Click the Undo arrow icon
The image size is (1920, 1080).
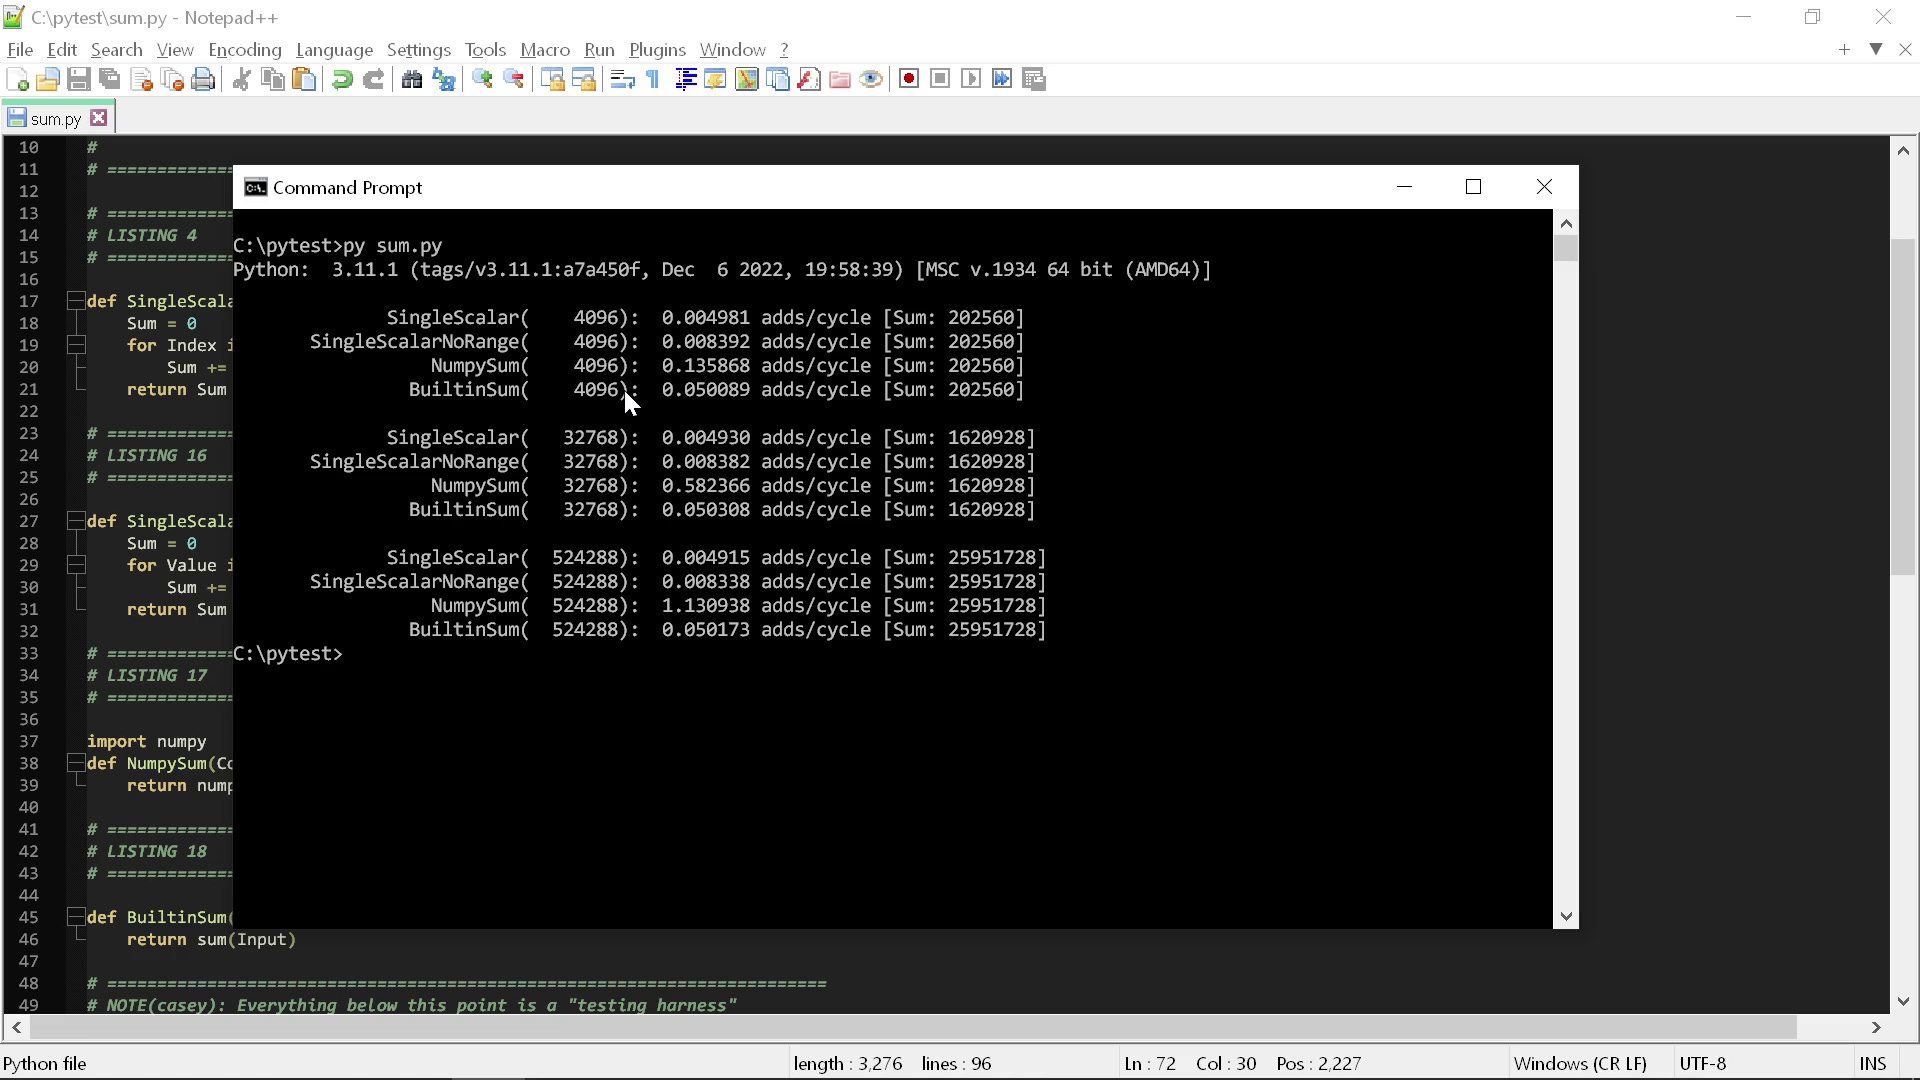[x=342, y=80]
